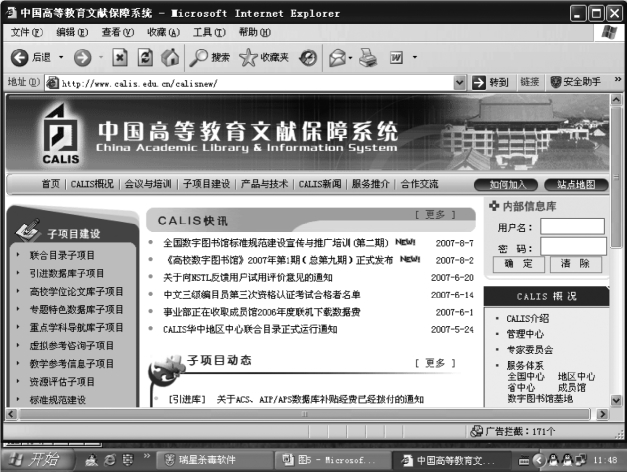Image resolution: width=627 pixels, height=472 pixels.
Task: Open 子项目建设 navigation link
Action: 206,184
